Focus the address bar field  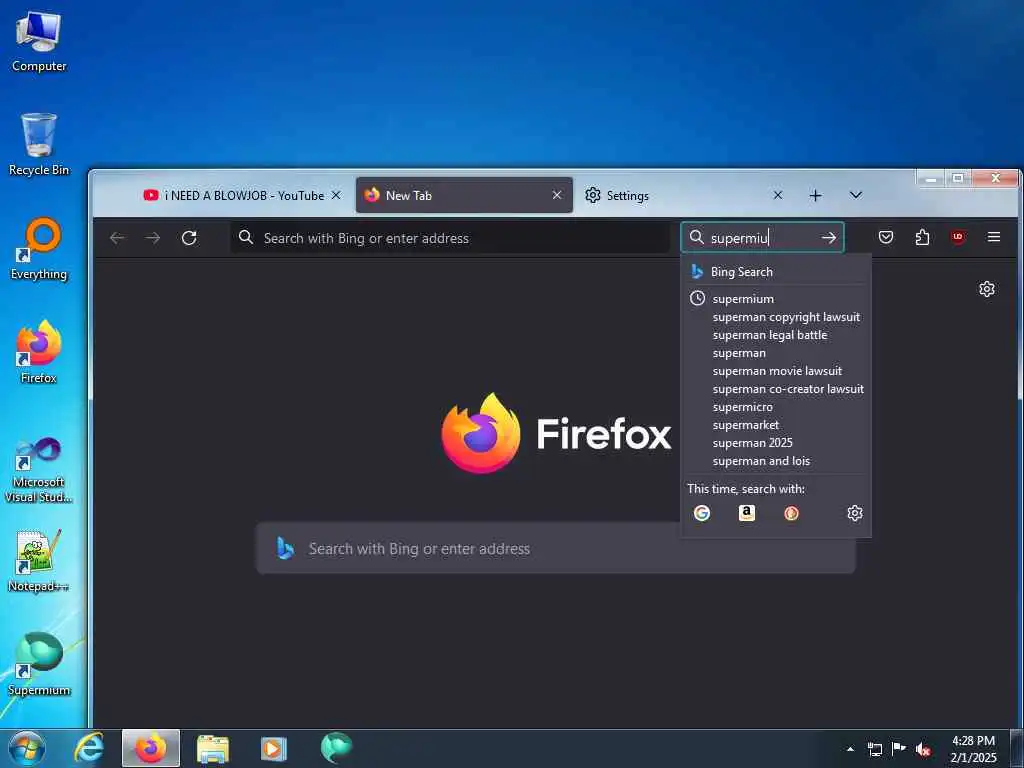pos(450,238)
